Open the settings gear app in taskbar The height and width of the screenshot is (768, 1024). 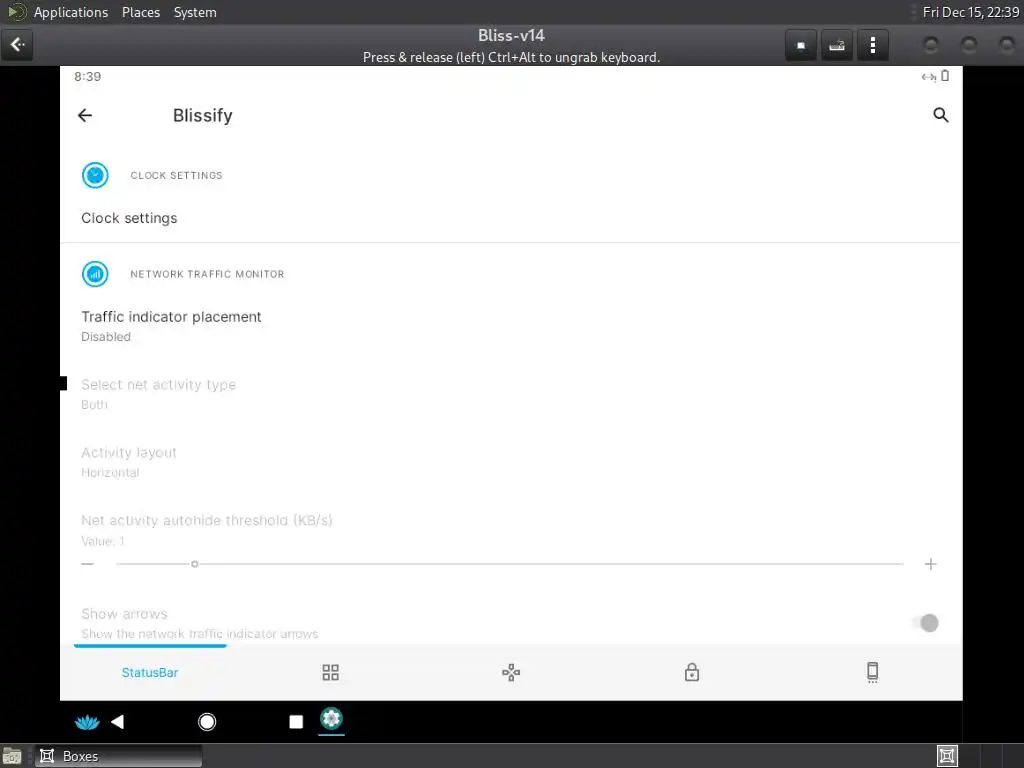(x=331, y=719)
